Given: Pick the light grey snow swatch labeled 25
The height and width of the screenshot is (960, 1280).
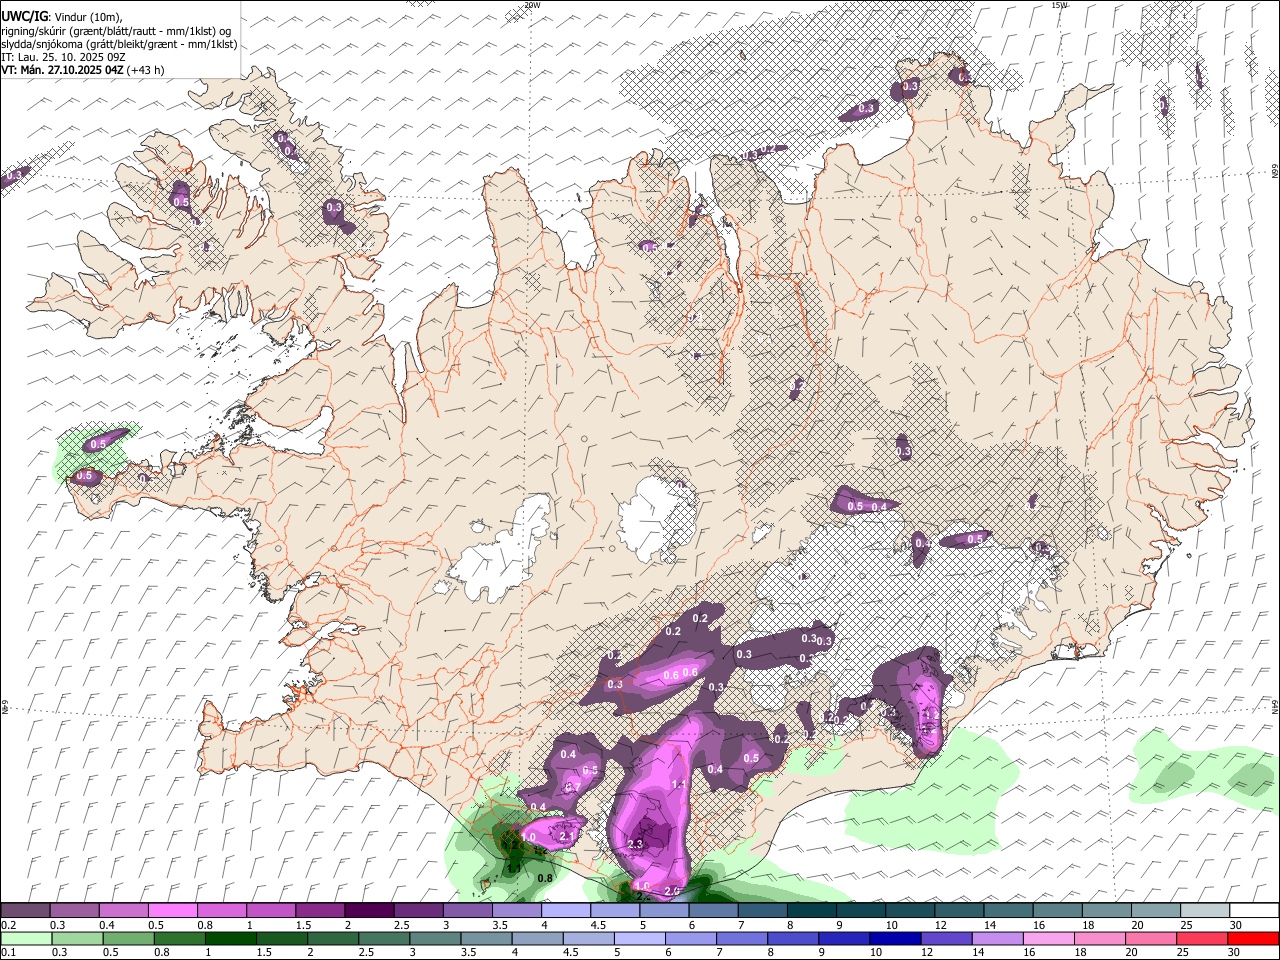Looking at the screenshot, I should coord(1204,911).
